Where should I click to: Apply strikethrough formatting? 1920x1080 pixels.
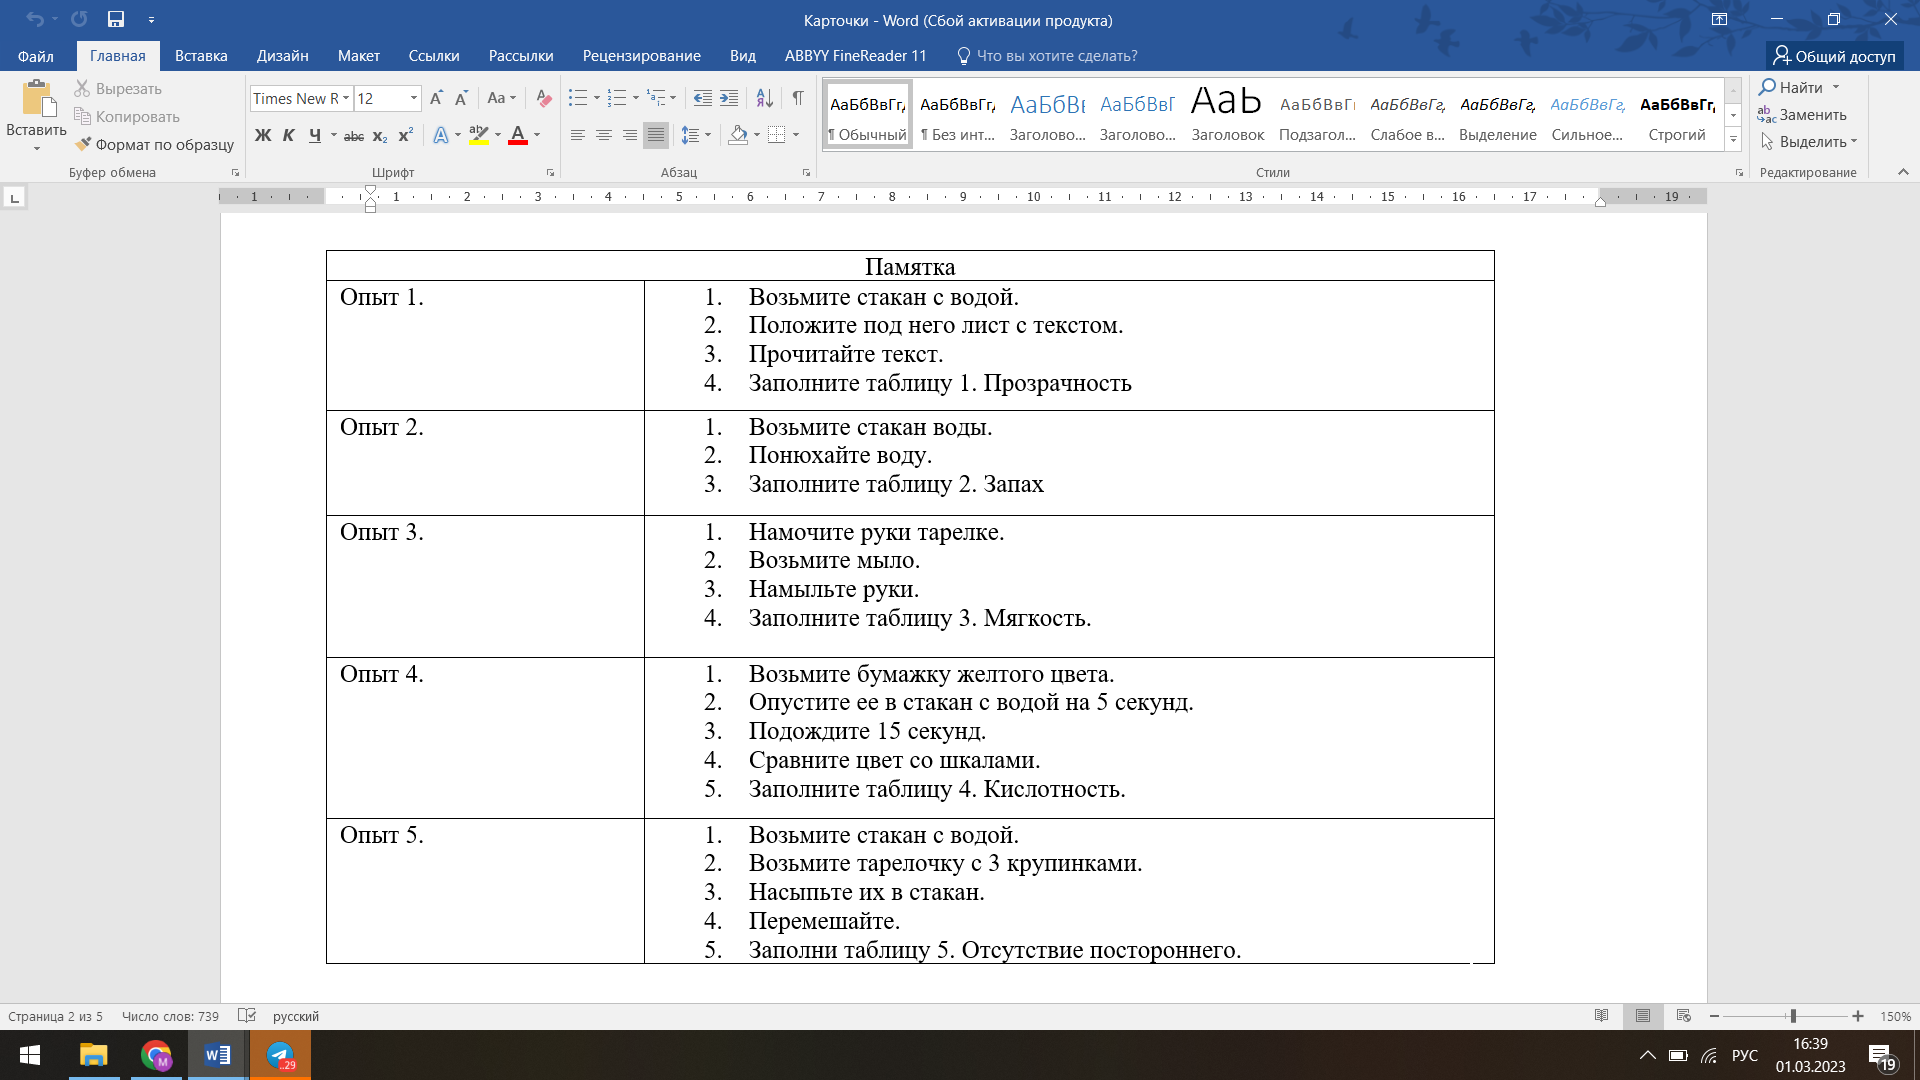[x=354, y=135]
